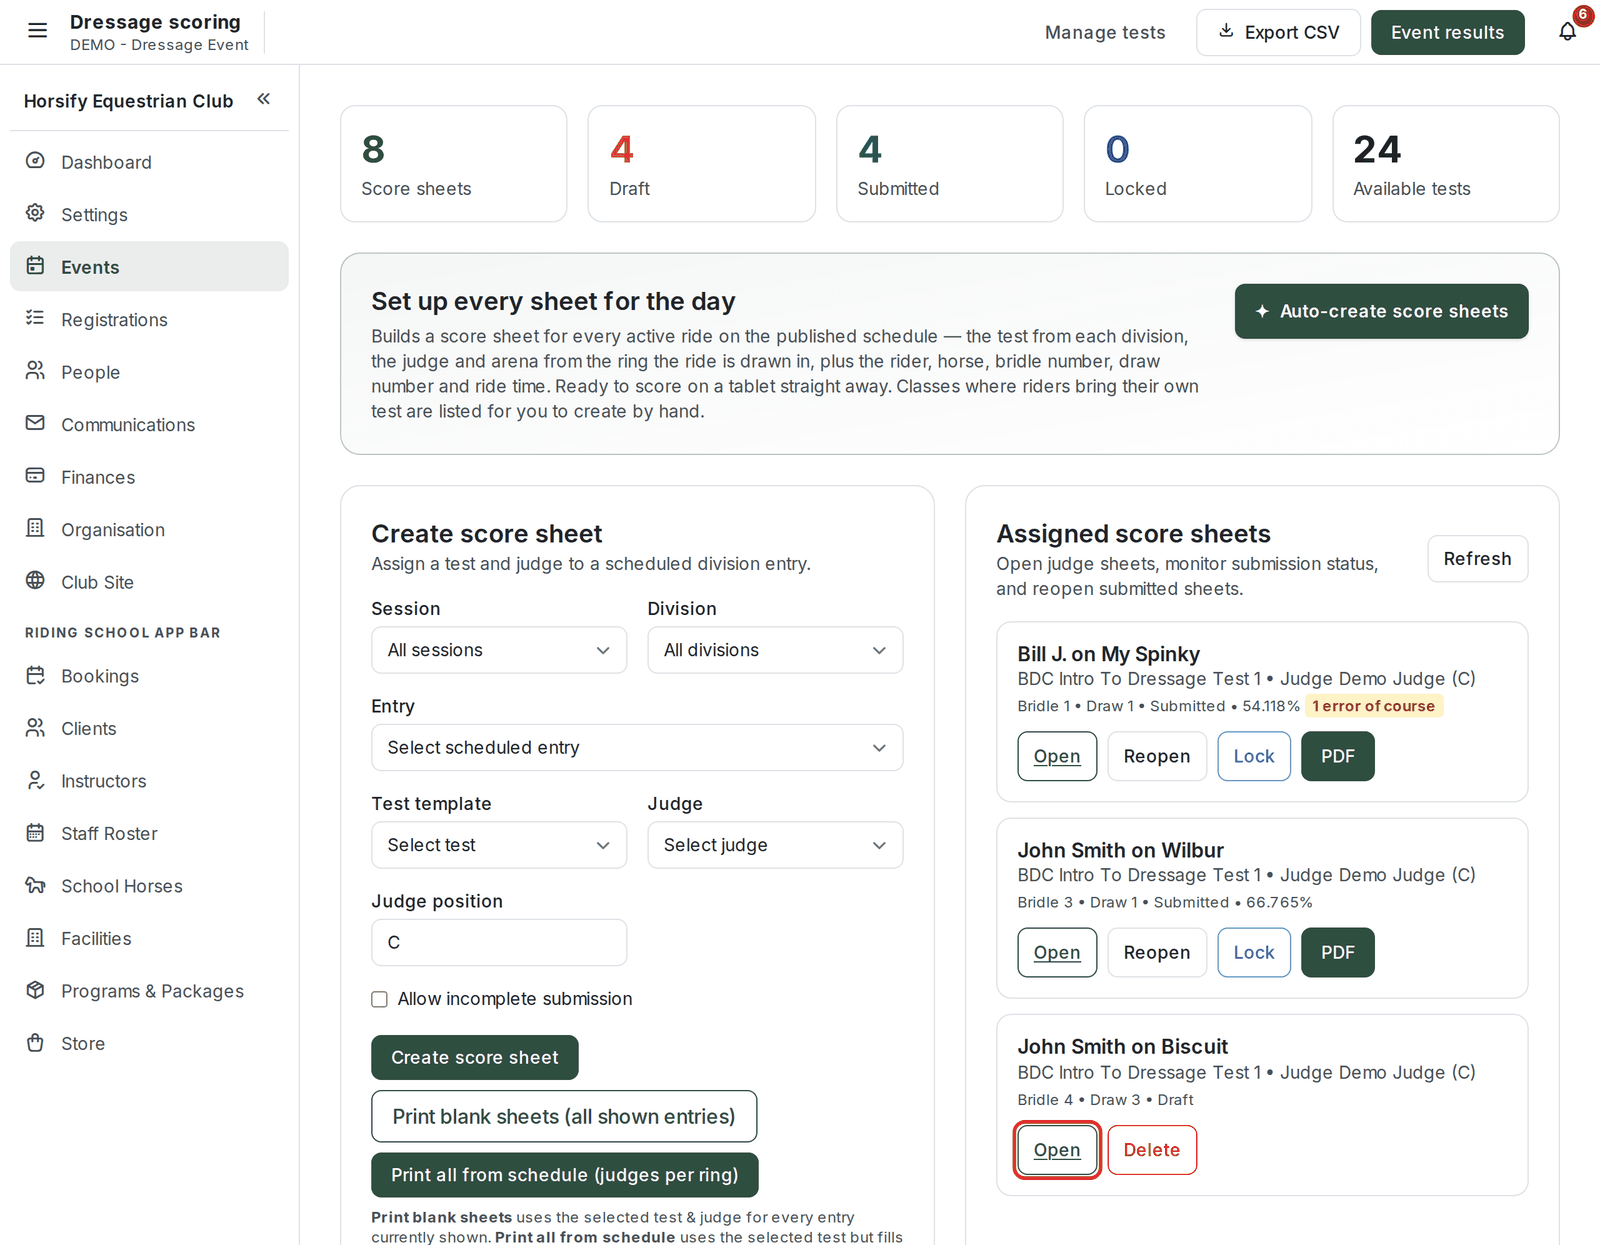Download PDF for Bill J. sheet

(x=1338, y=756)
